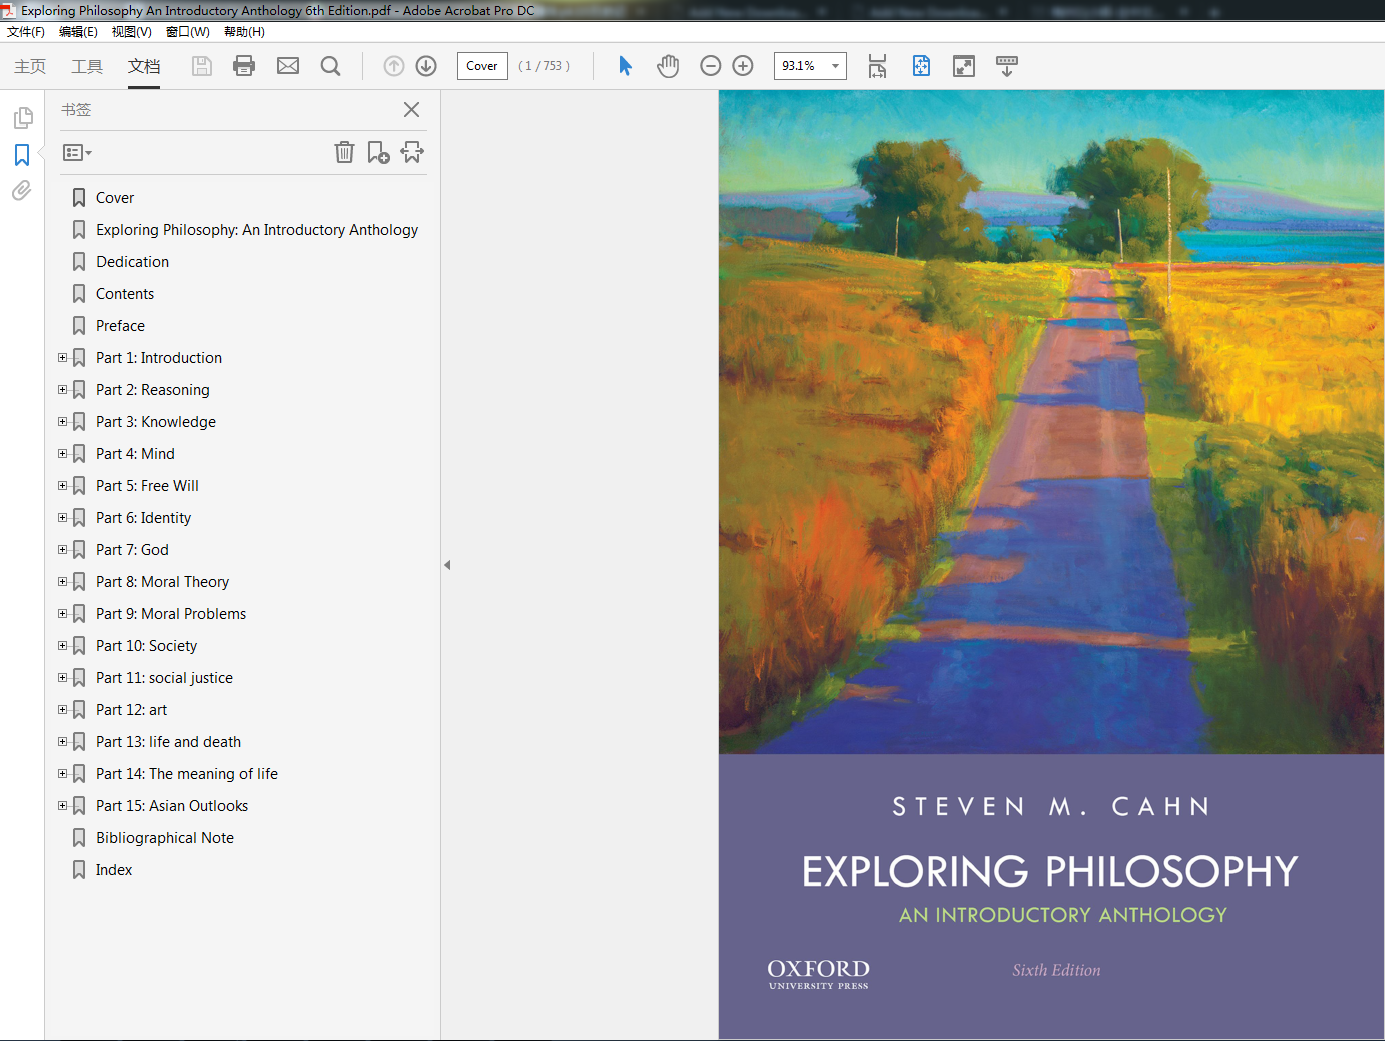
Task: Expand Part 8: Moral Theory bookmark
Action: tap(62, 581)
